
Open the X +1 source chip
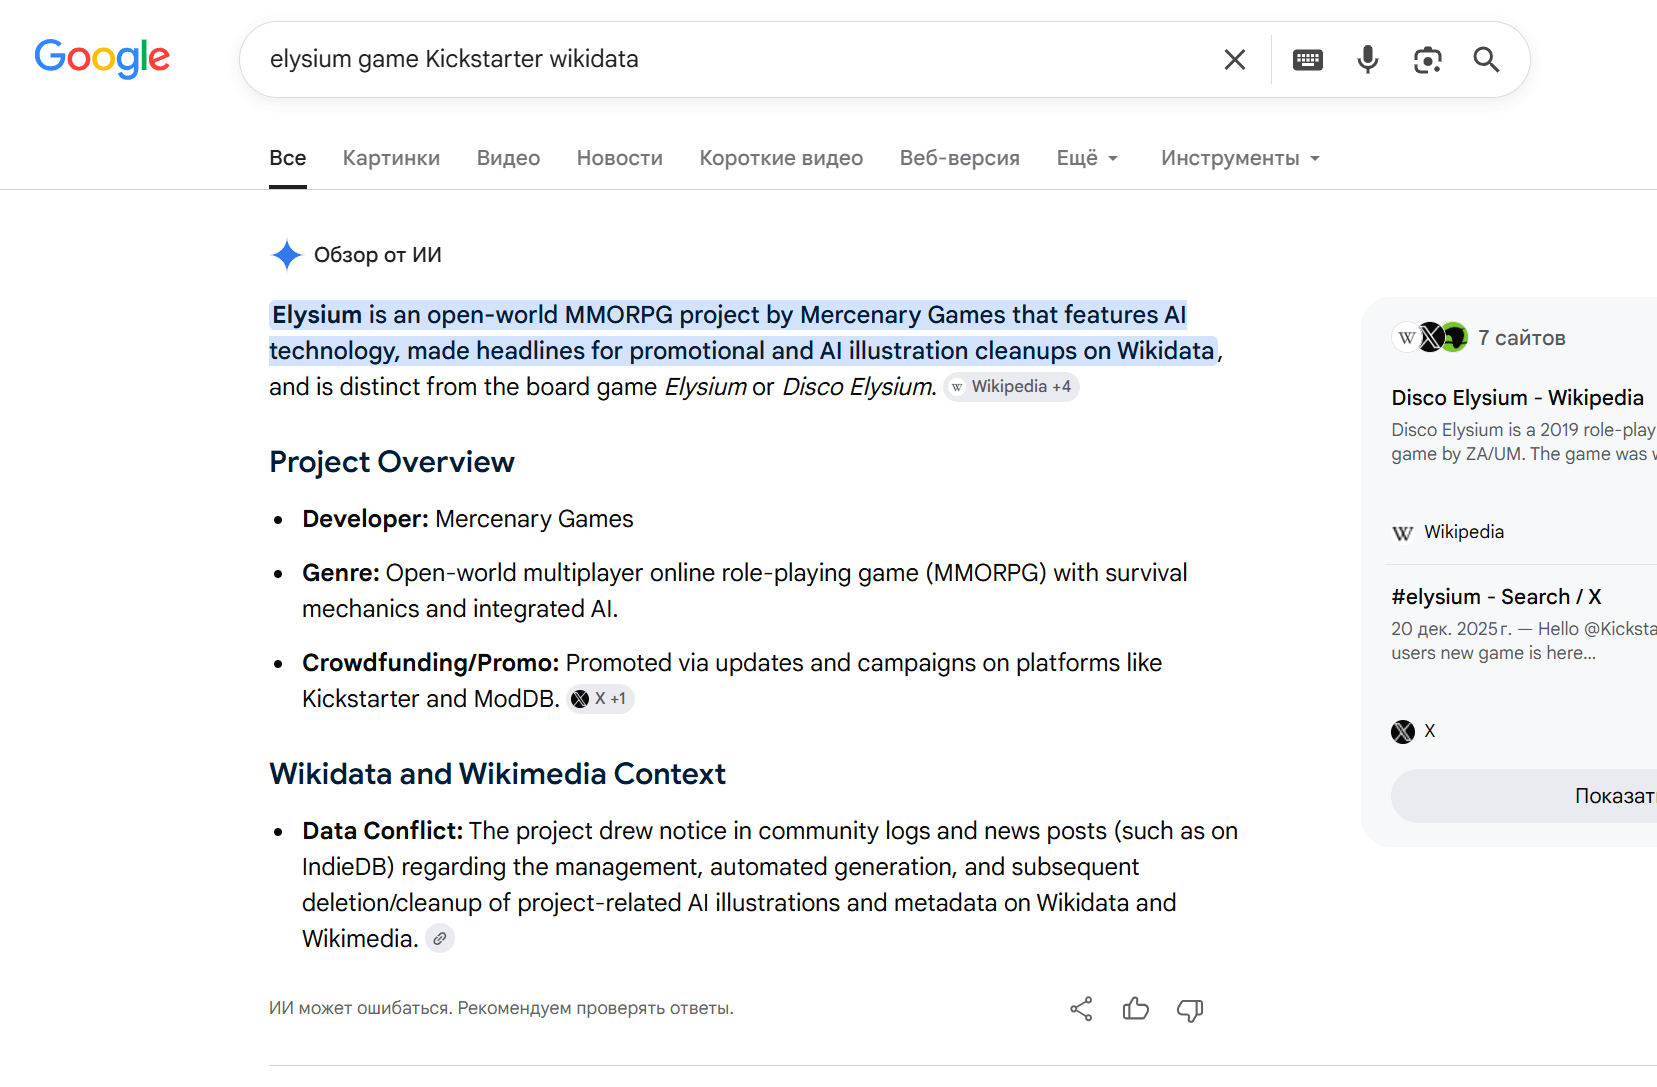601,699
